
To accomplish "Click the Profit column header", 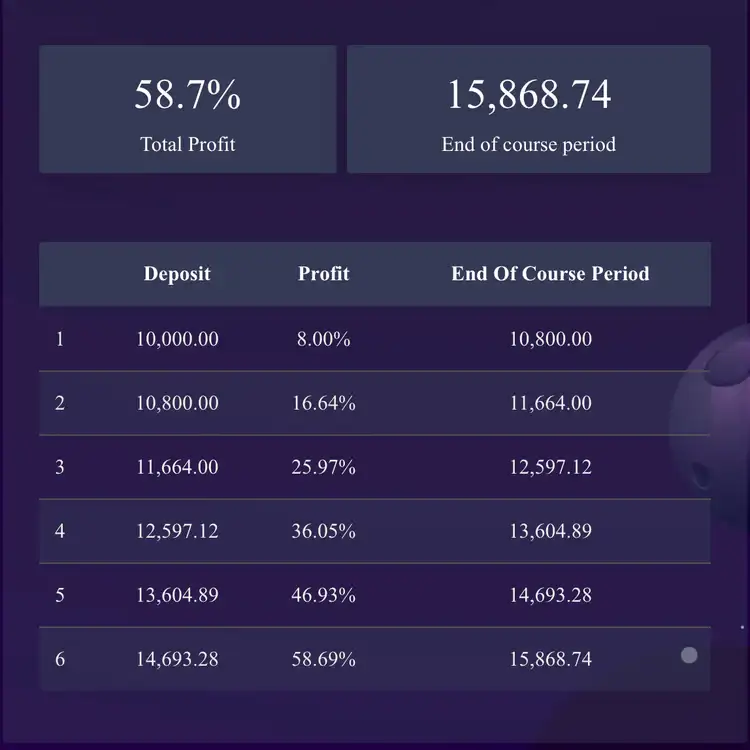I will point(324,274).
